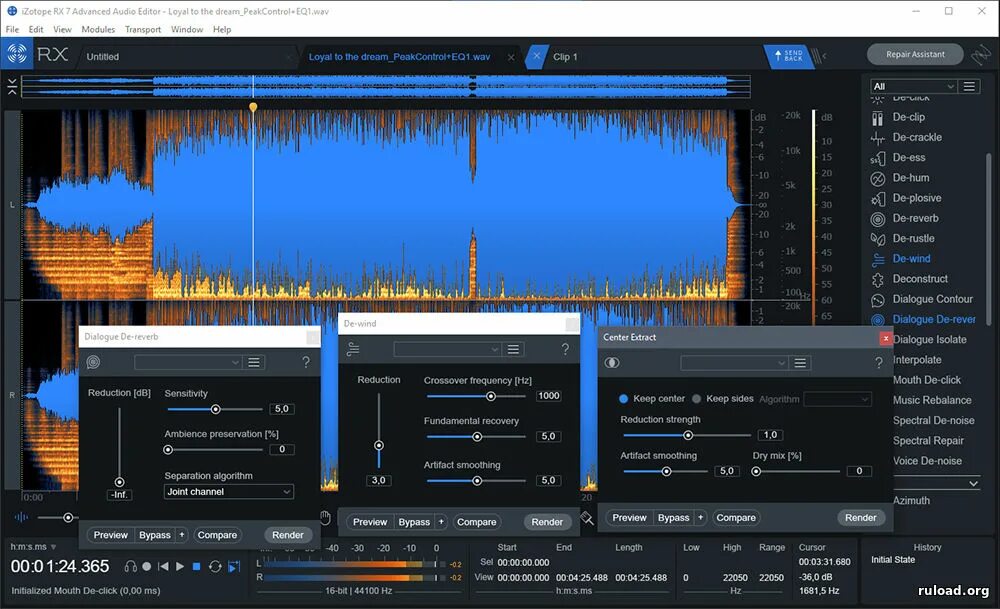This screenshot has height=609, width=1000.
Task: Select the grab hand tool icon
Action: (x=325, y=518)
